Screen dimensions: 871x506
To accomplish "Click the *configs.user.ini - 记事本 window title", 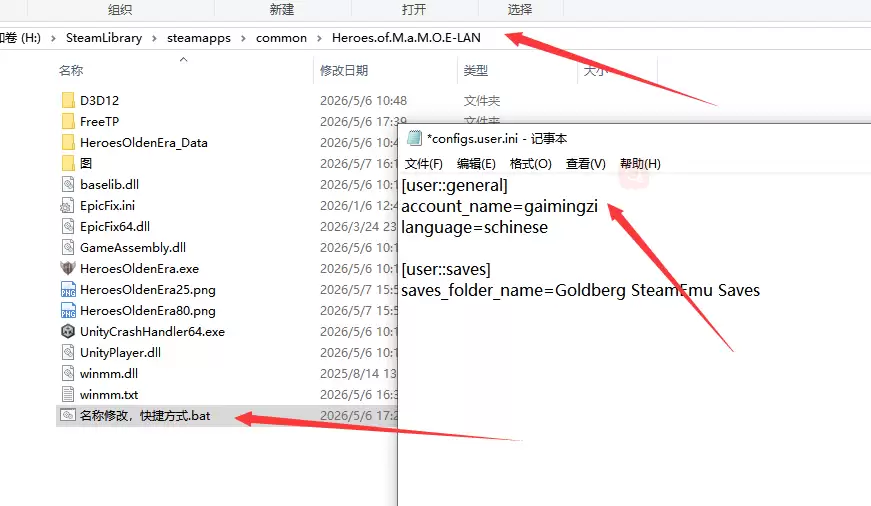I will [x=497, y=138].
